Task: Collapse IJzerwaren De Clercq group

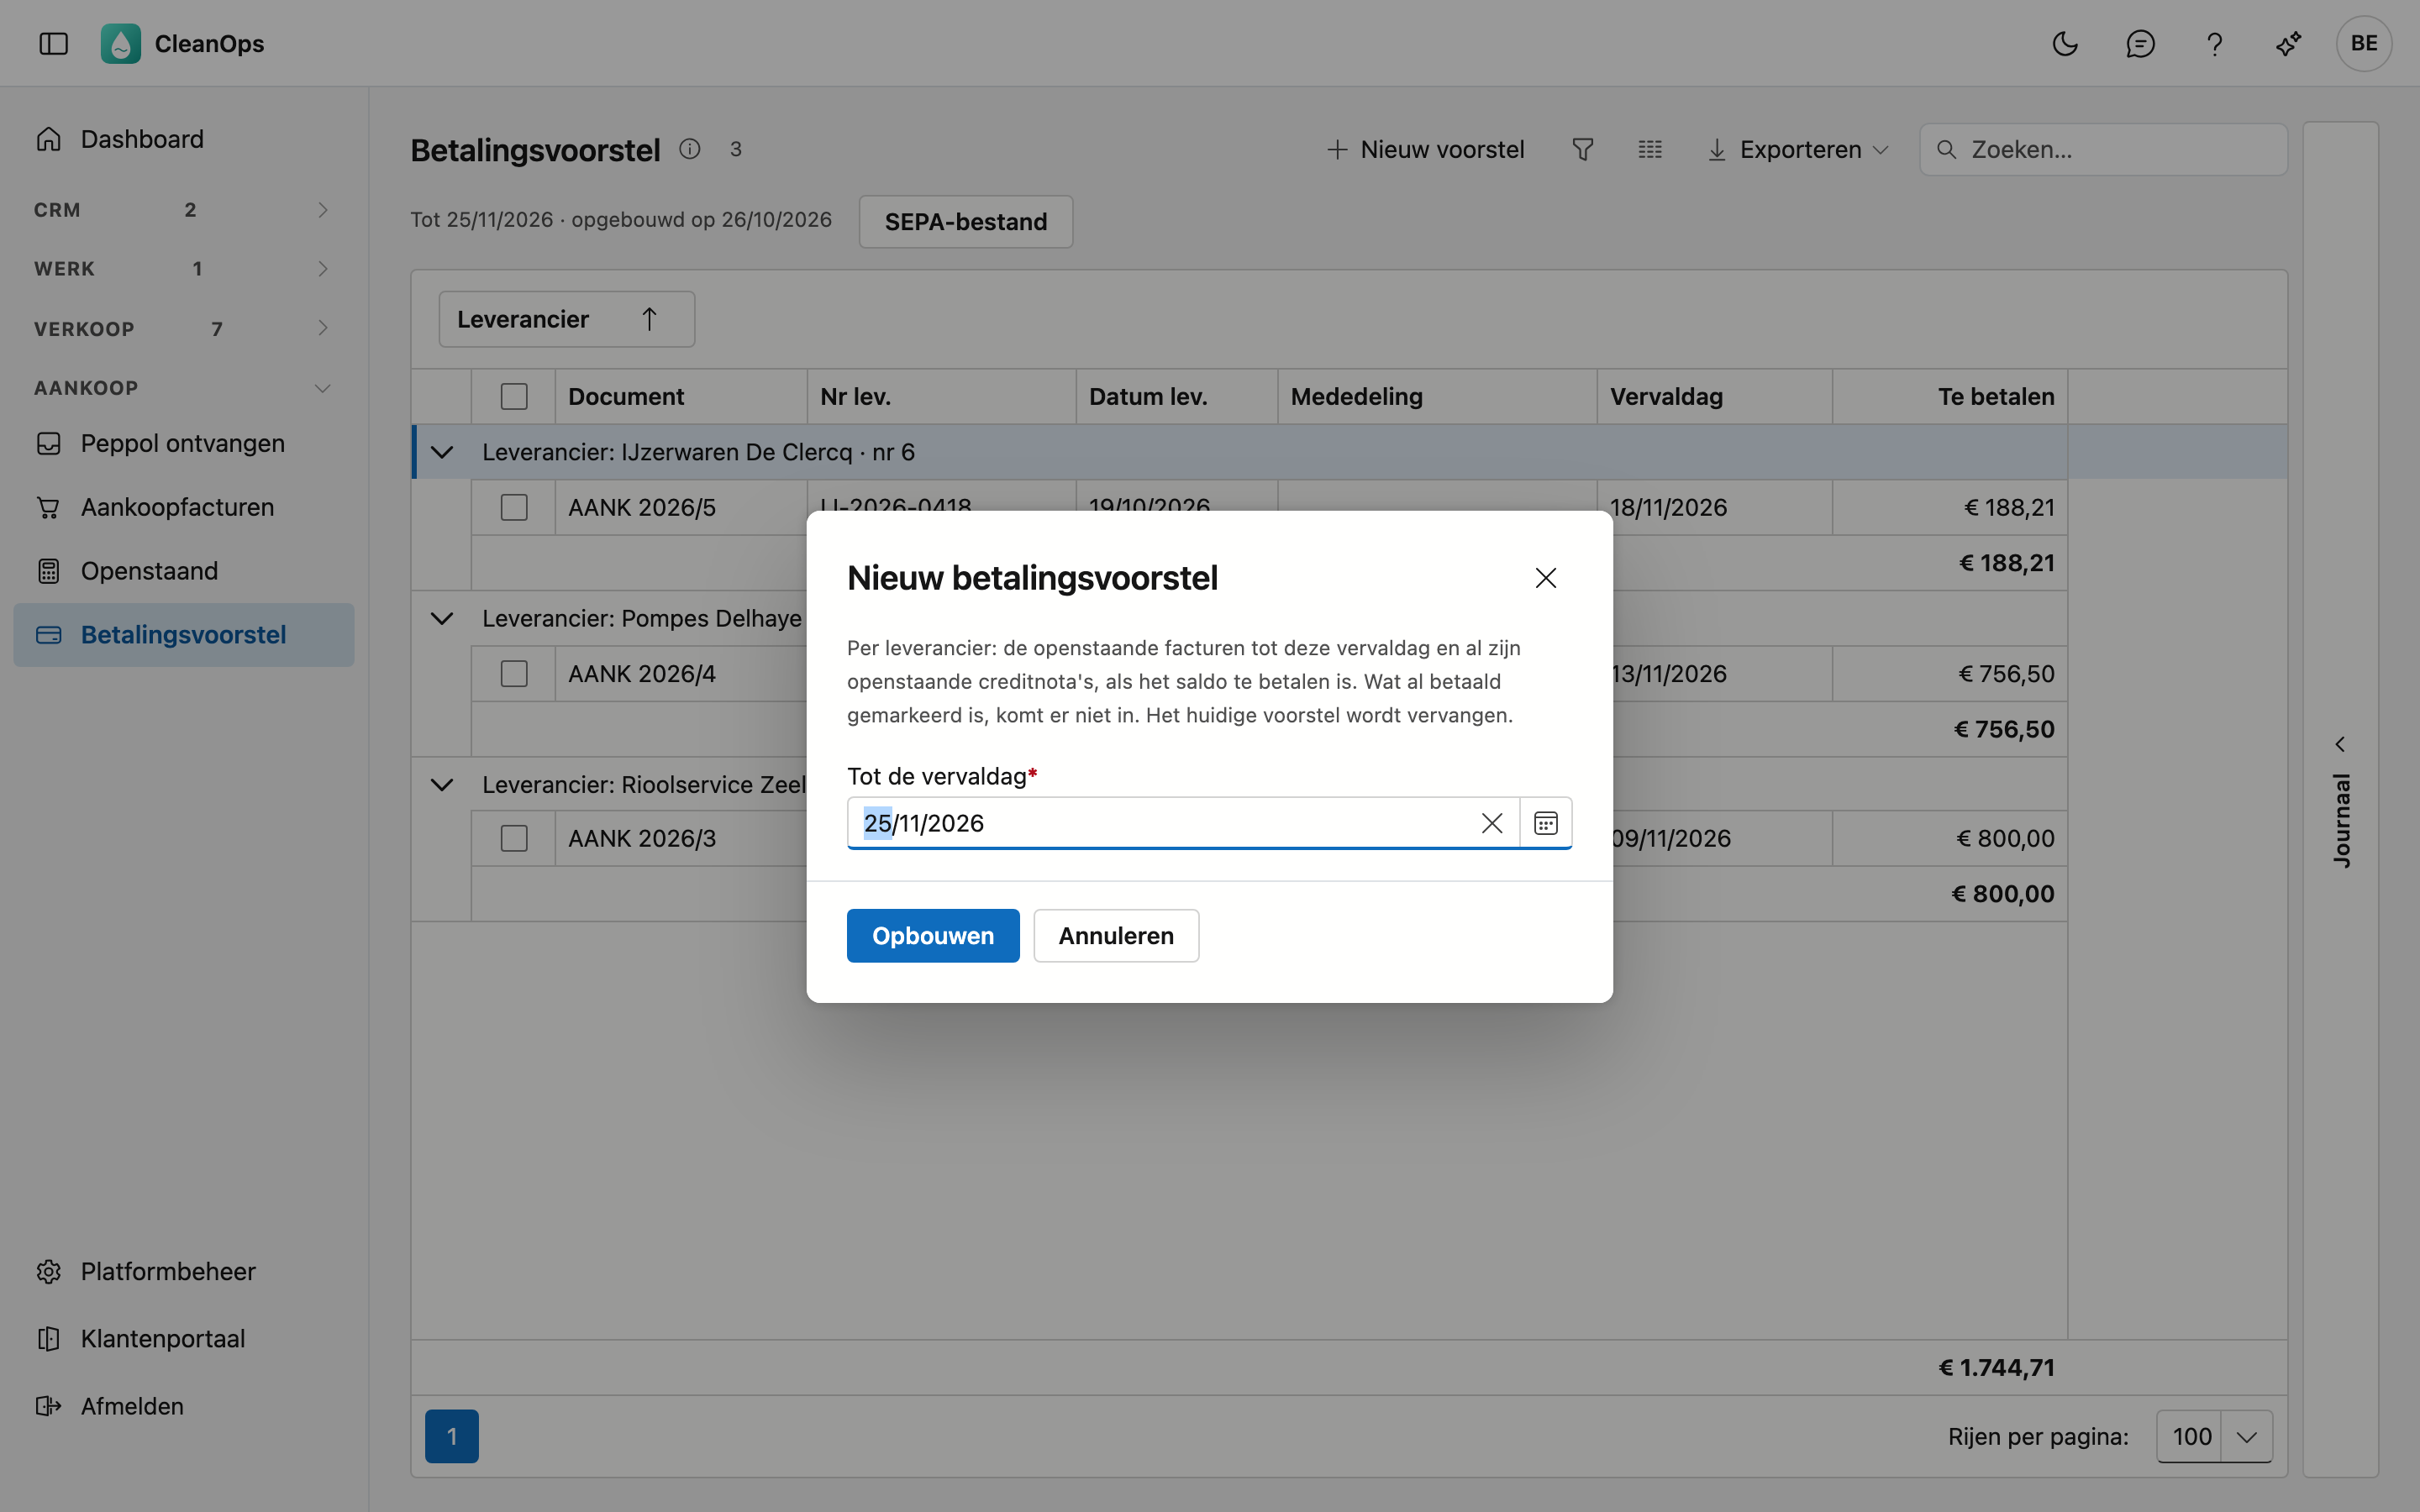Action: (x=442, y=452)
